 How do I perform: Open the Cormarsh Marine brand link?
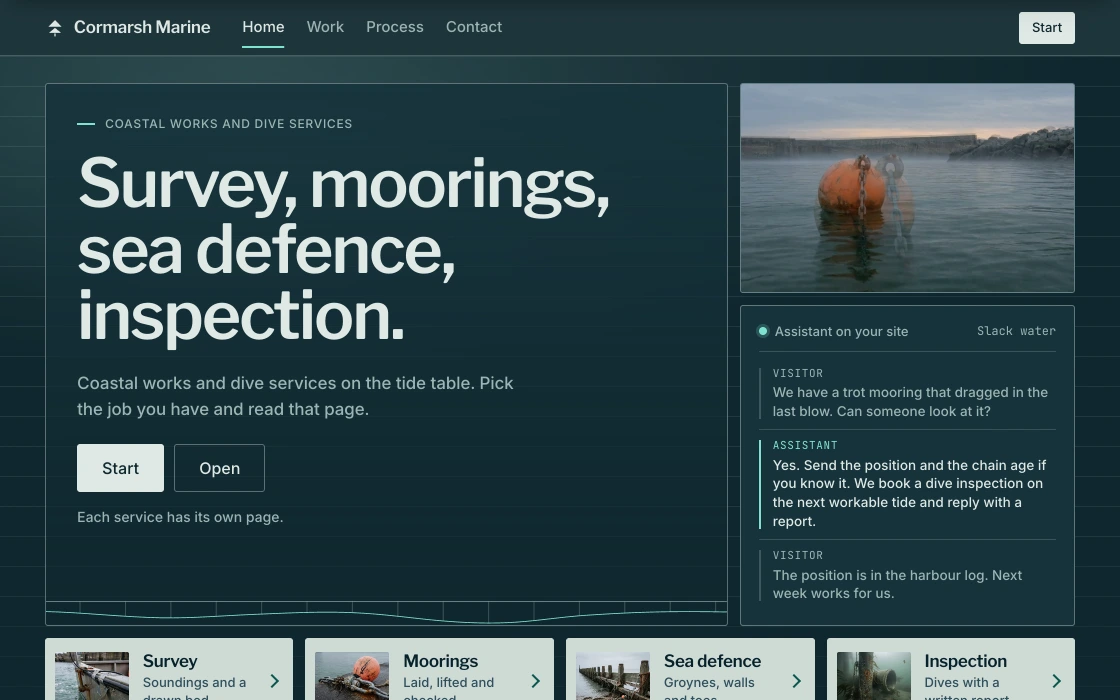pyautogui.click(x=129, y=27)
